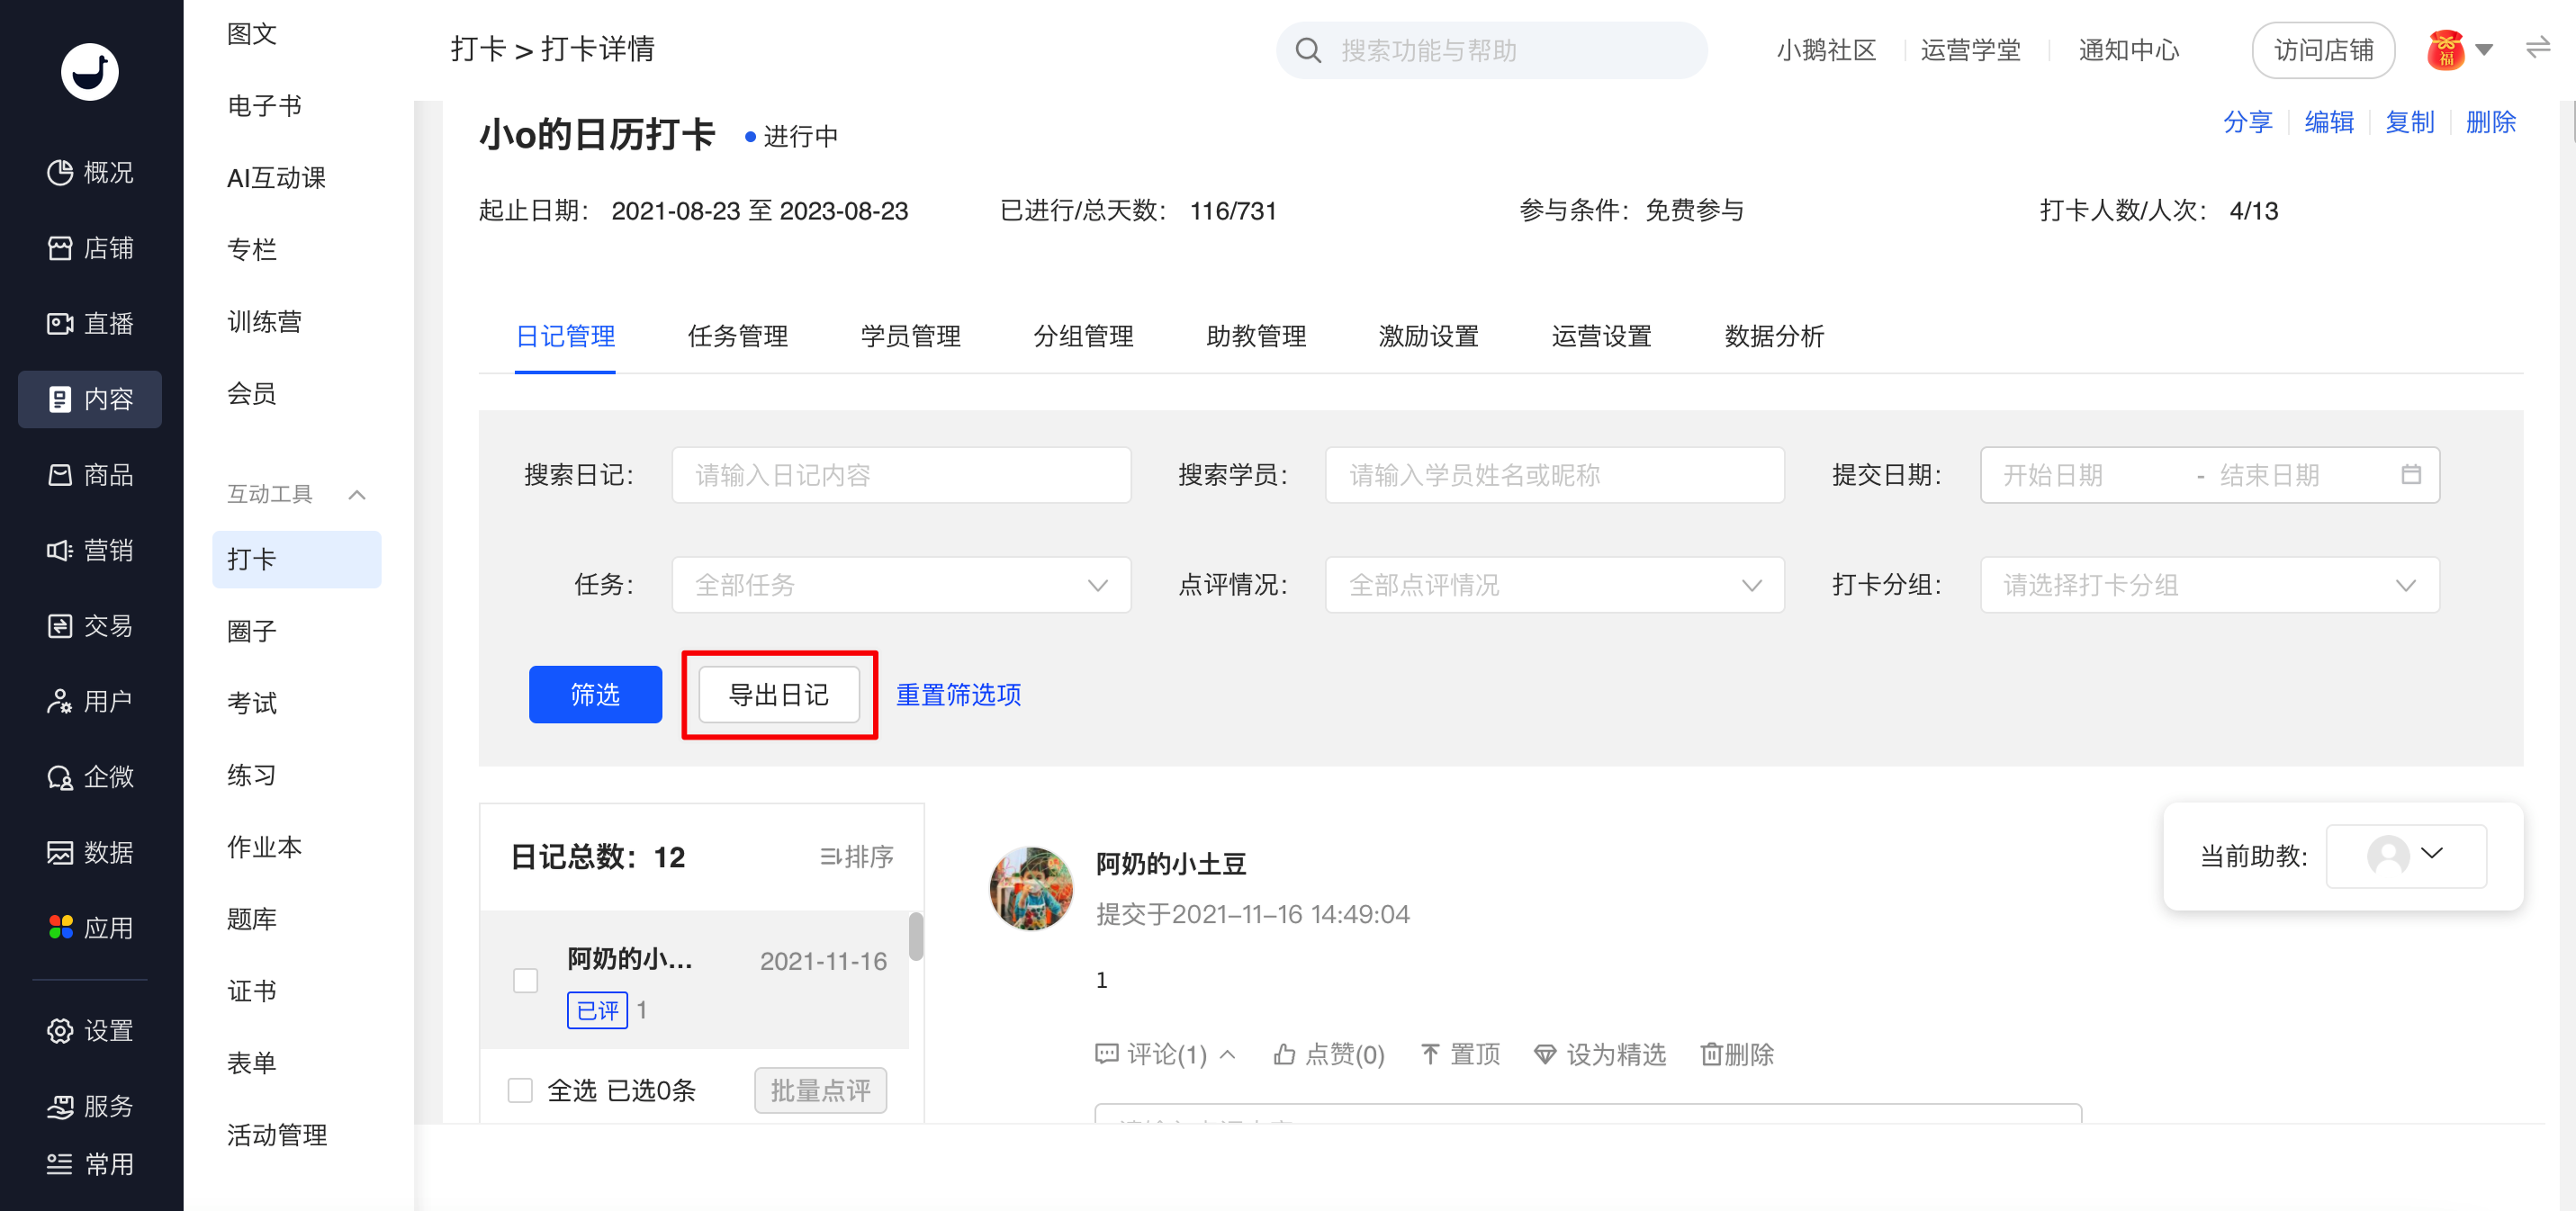Open the 全部任务 task dropdown
Viewport: 2576px width, 1211px height.
point(900,585)
